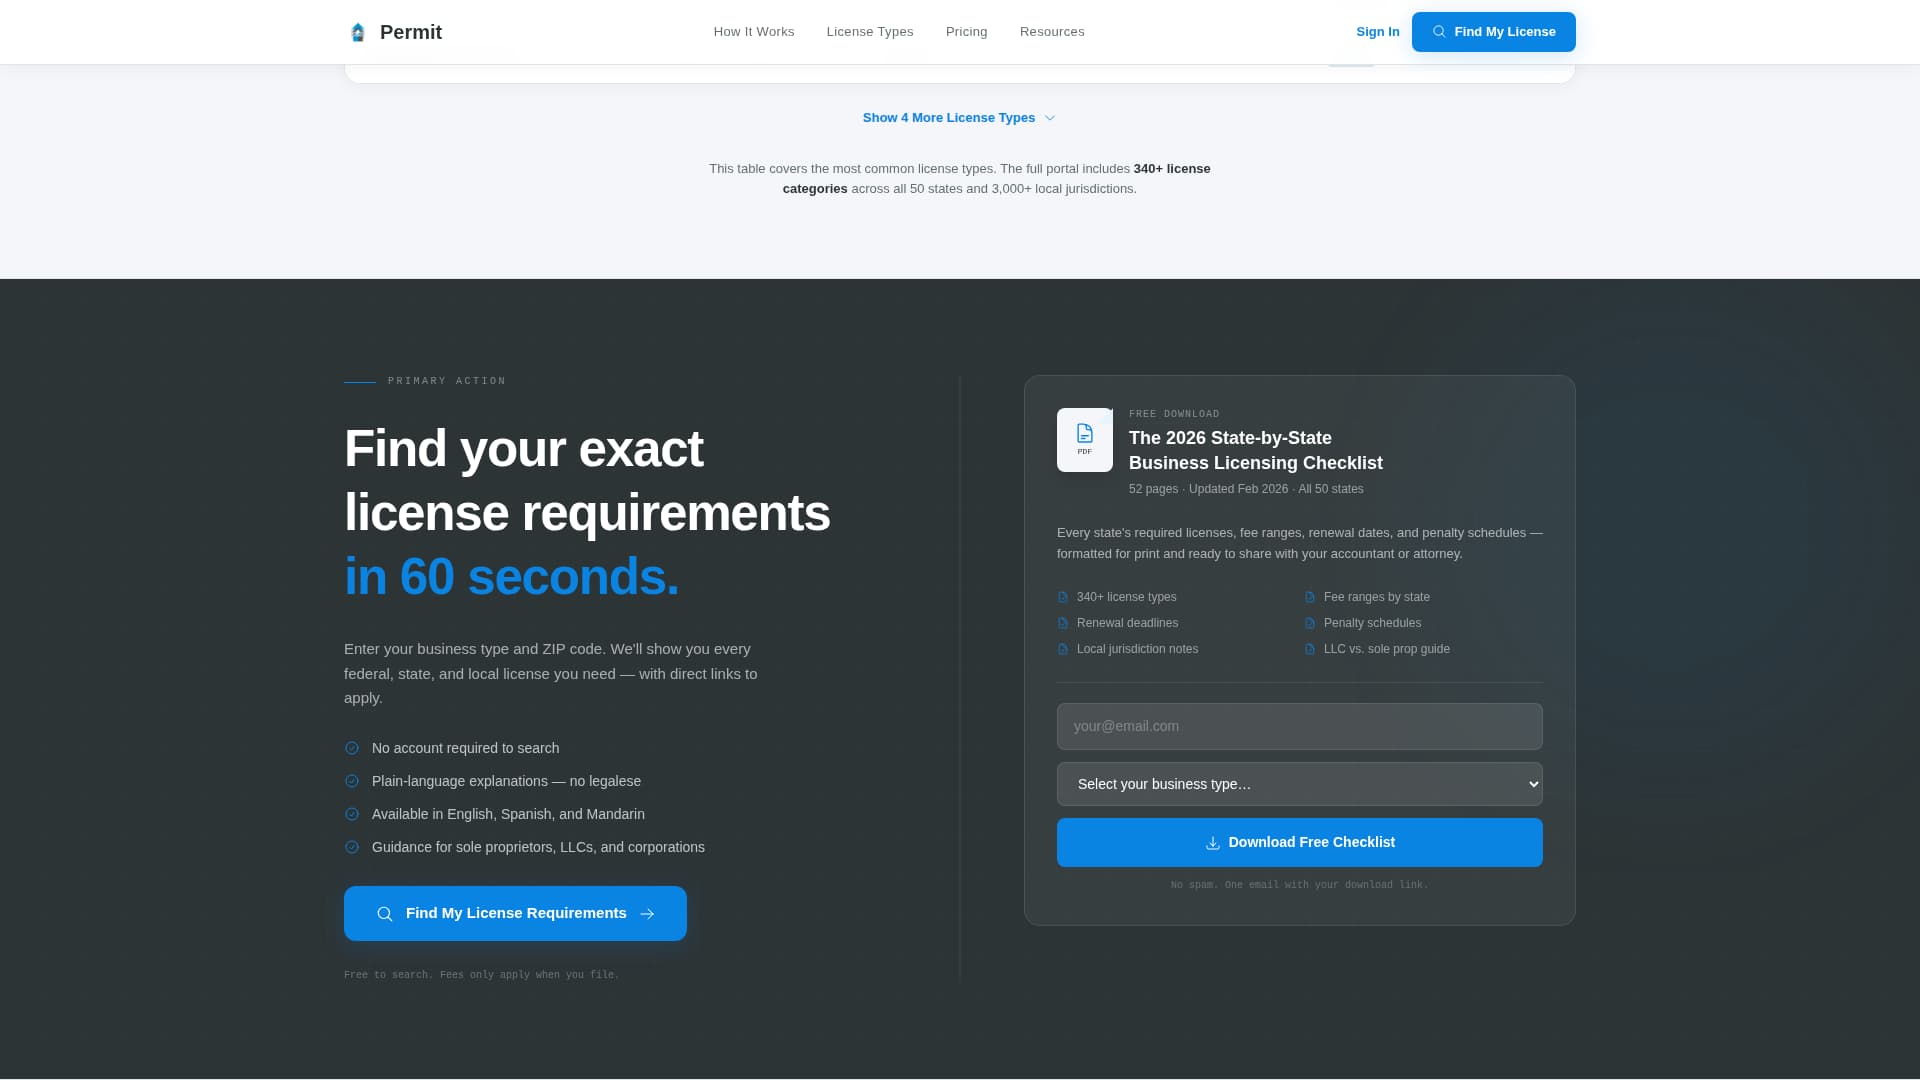Screen dimensions: 1920x1080
Task: Focus the your@email.com input field
Action: point(1300,726)
